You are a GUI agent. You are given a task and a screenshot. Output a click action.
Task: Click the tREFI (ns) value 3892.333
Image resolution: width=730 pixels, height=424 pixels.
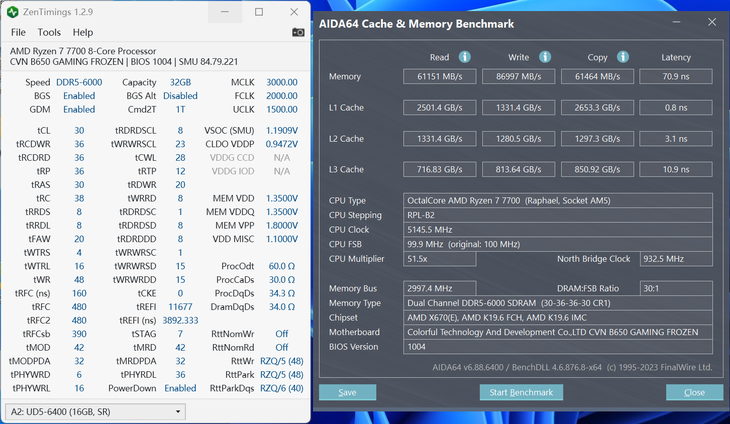180,320
